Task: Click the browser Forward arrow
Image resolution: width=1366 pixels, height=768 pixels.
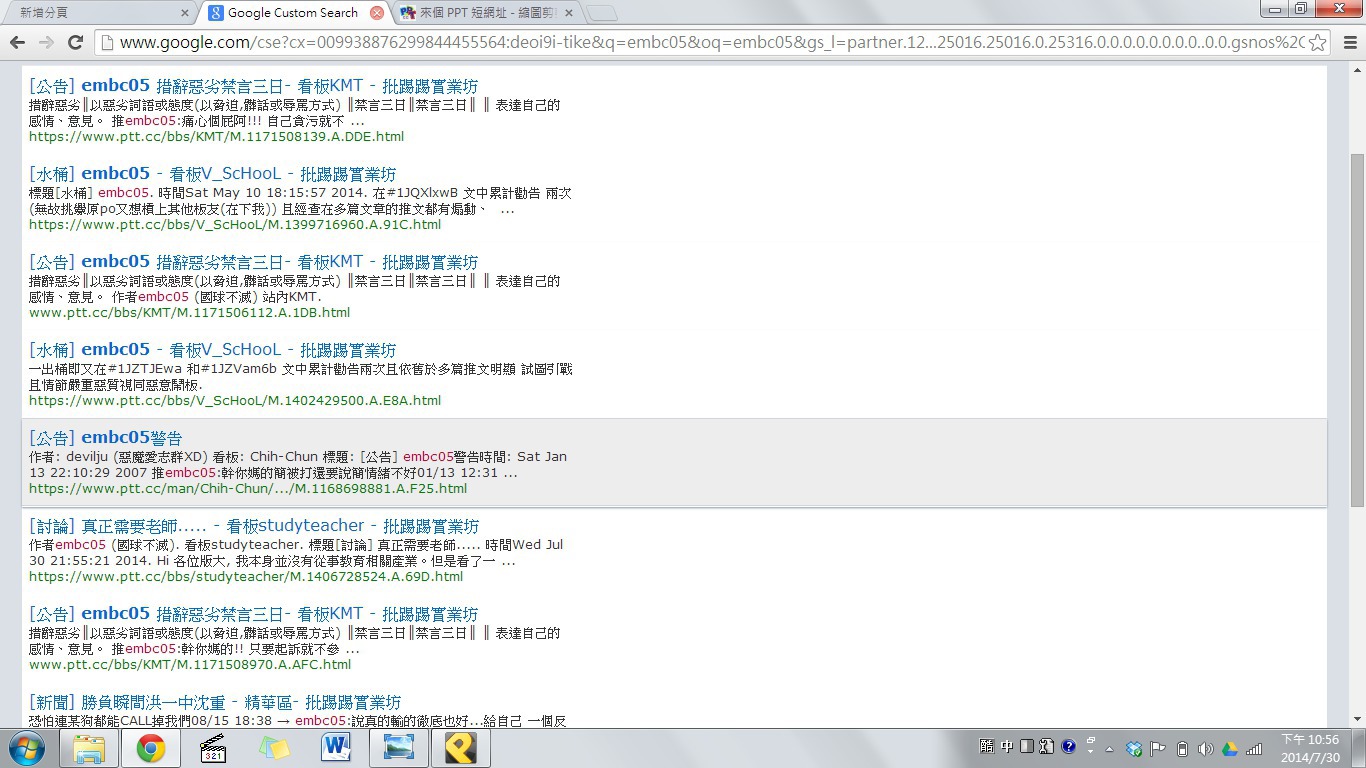Action: (46, 42)
